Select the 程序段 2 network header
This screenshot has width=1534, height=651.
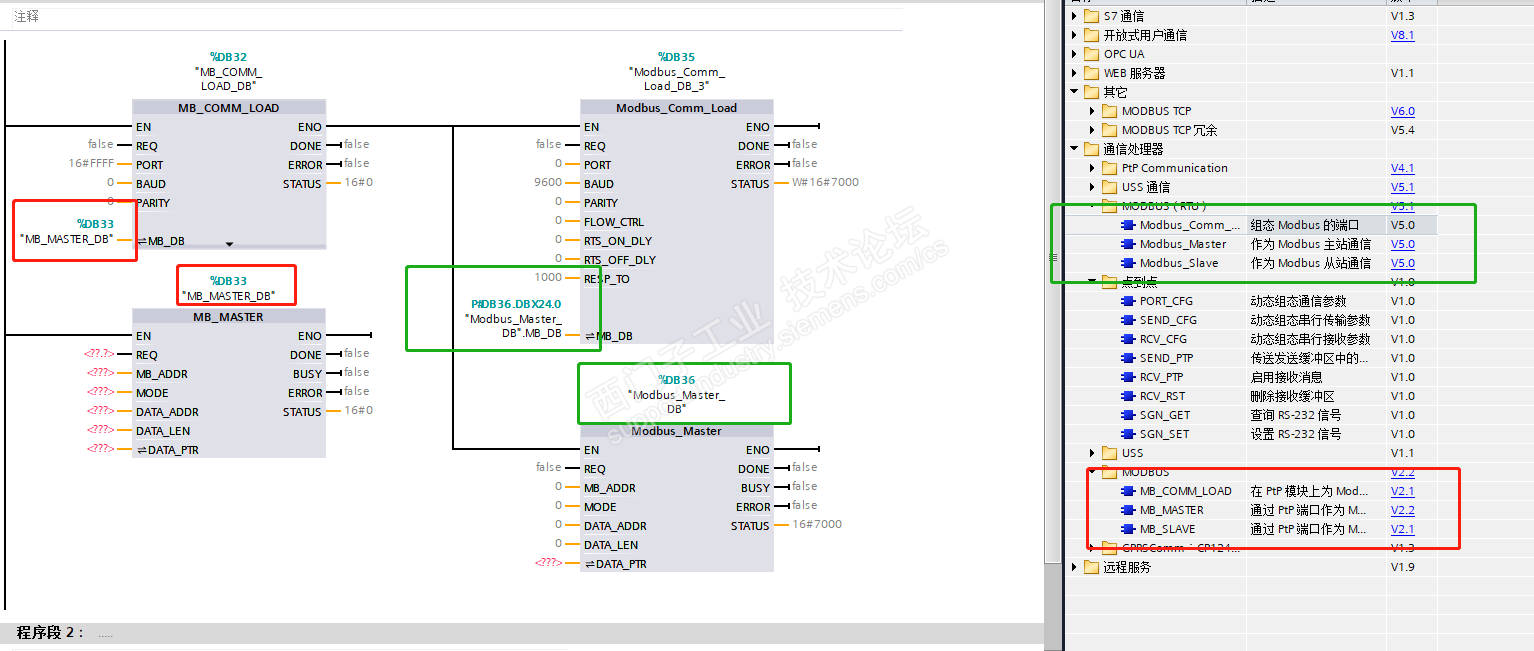tap(520, 633)
